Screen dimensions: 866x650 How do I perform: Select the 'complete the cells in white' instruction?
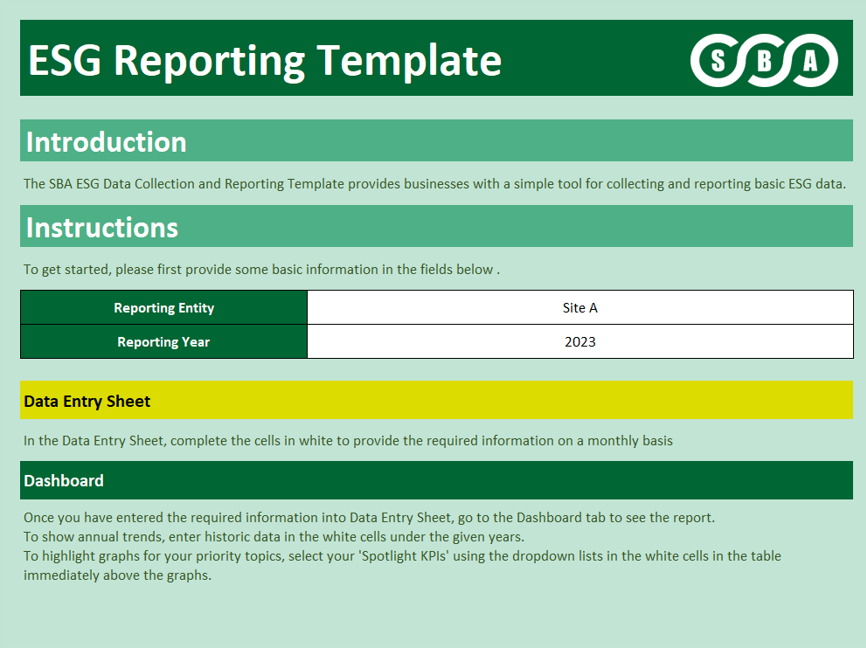(348, 441)
